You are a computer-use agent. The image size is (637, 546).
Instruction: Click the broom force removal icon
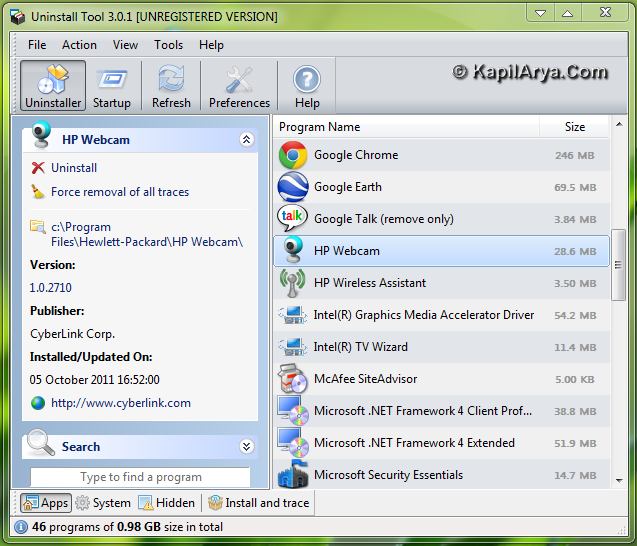click(x=38, y=191)
